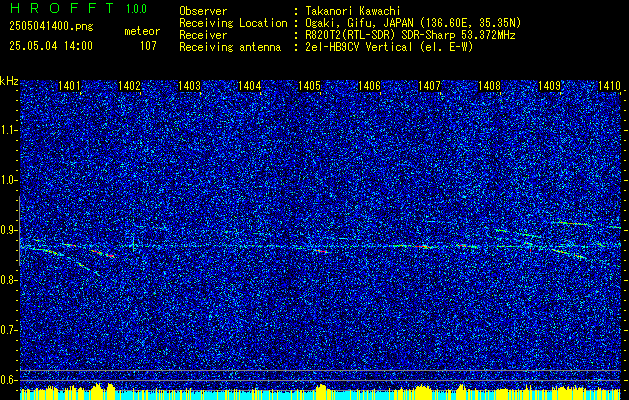Click the observer name Takanori Kawachi
This screenshot has height=400, width=629.
[353, 11]
